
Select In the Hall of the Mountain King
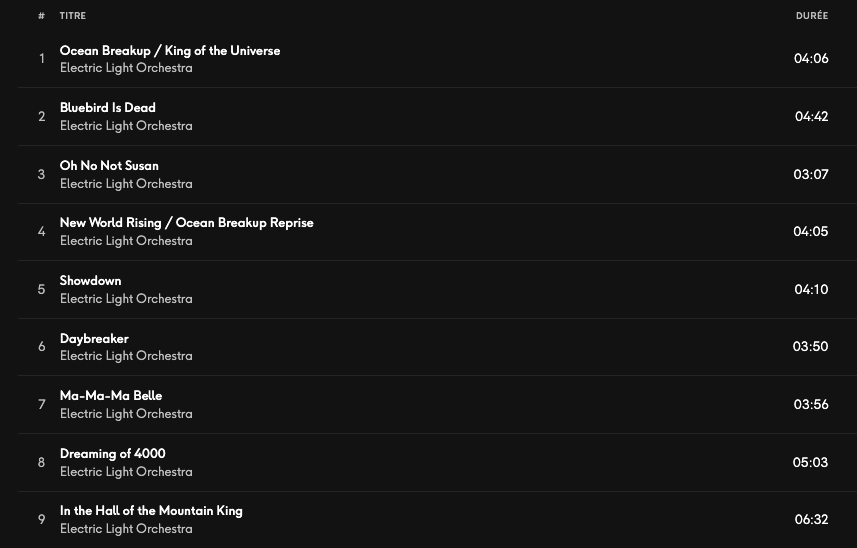(151, 511)
